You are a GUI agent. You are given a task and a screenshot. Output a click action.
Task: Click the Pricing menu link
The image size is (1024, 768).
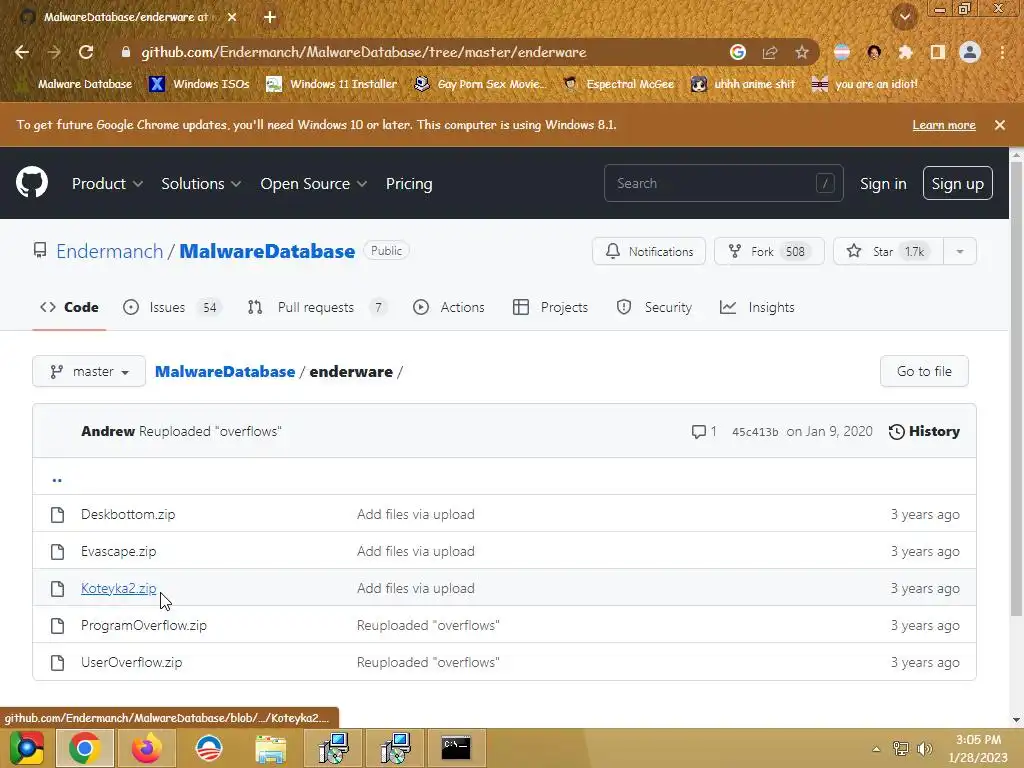pyautogui.click(x=409, y=184)
